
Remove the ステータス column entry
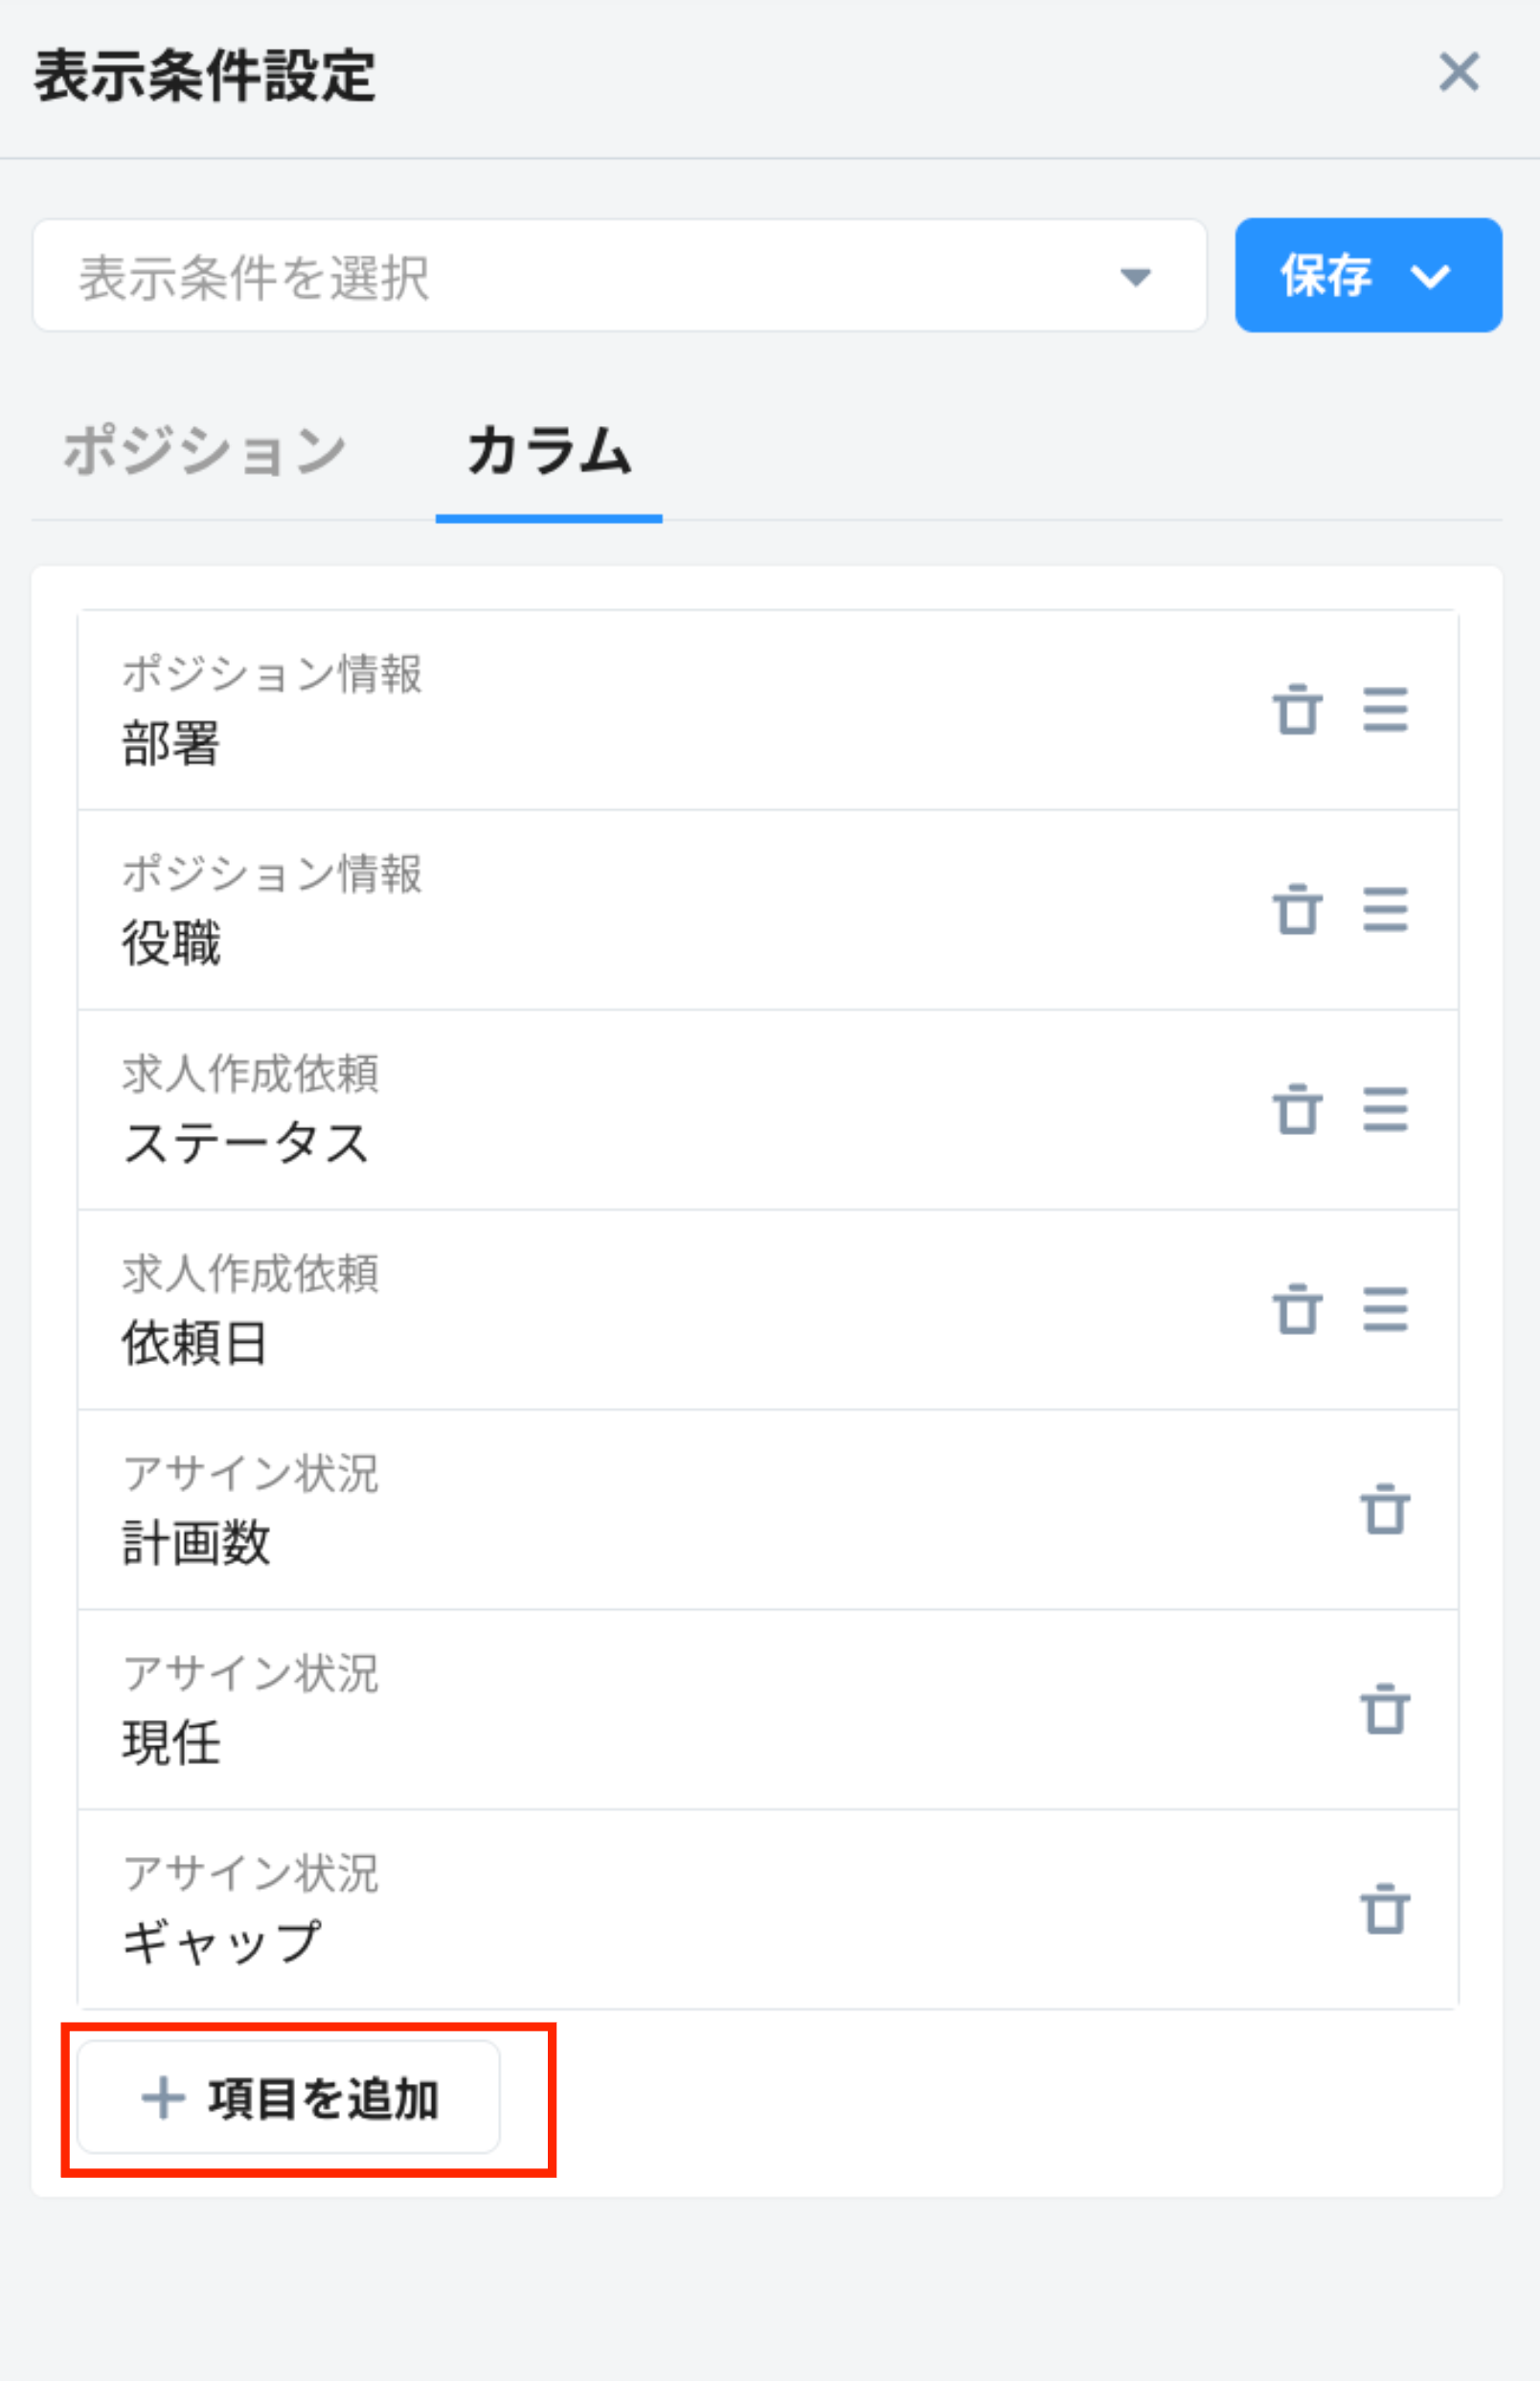[1297, 1110]
